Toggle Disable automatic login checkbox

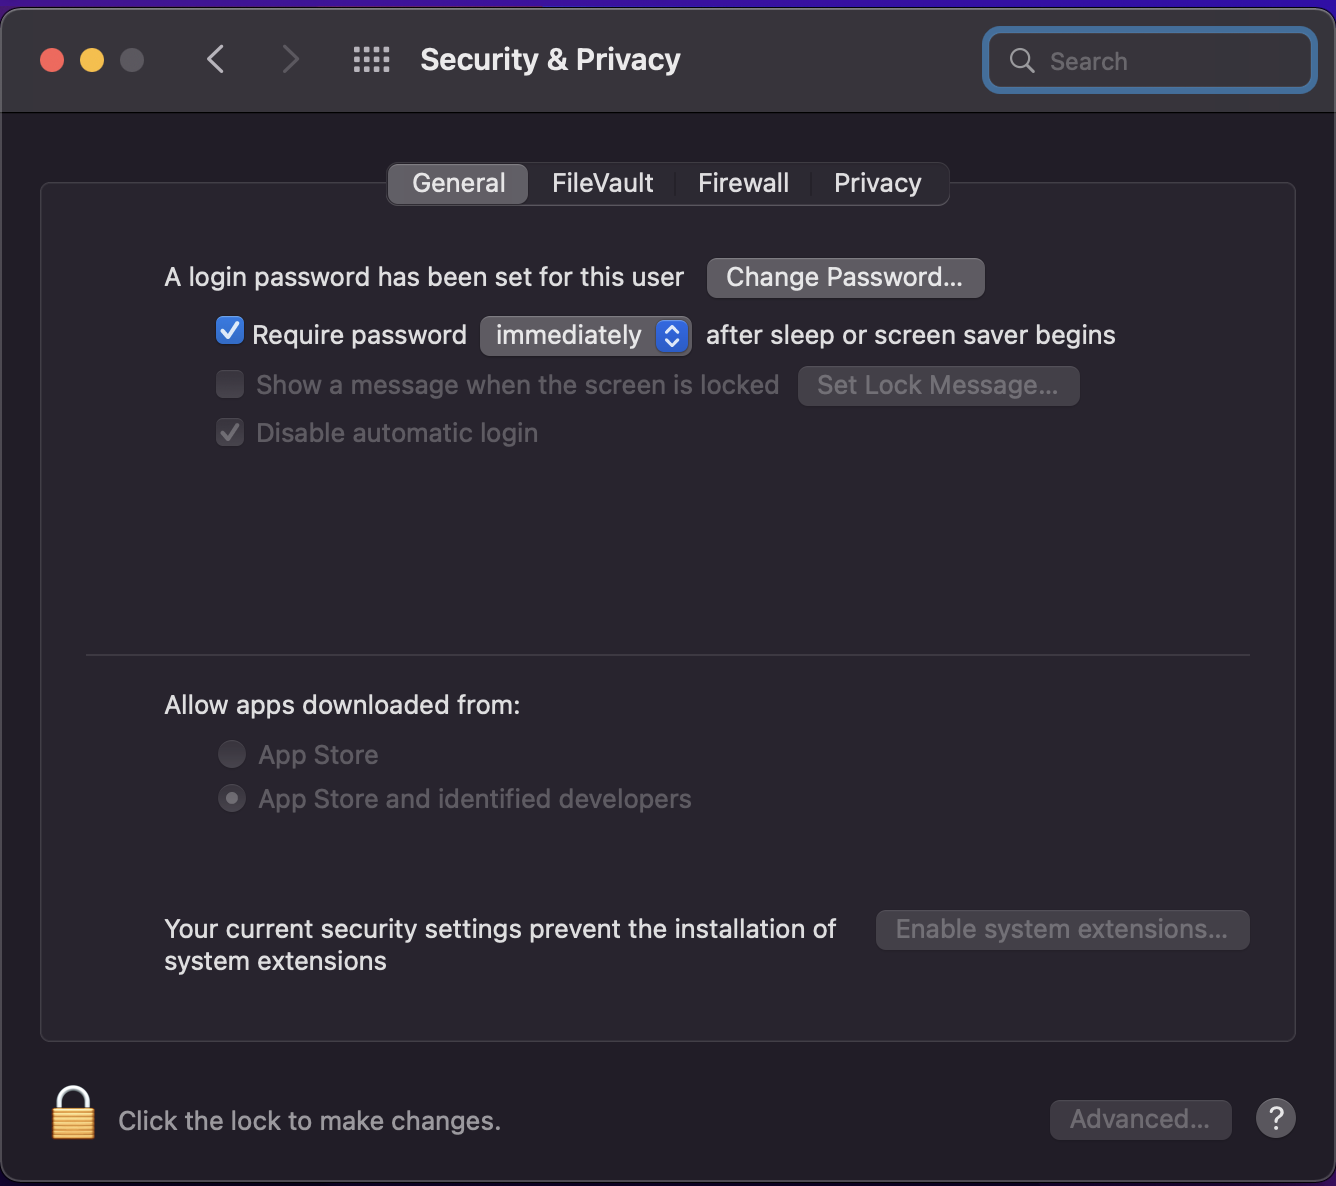[x=230, y=432]
